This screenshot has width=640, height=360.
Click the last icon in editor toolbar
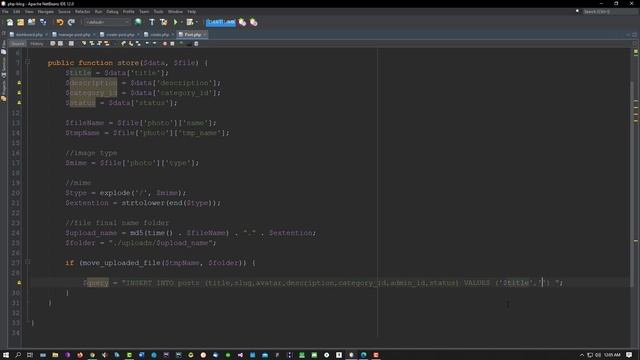[196, 44]
